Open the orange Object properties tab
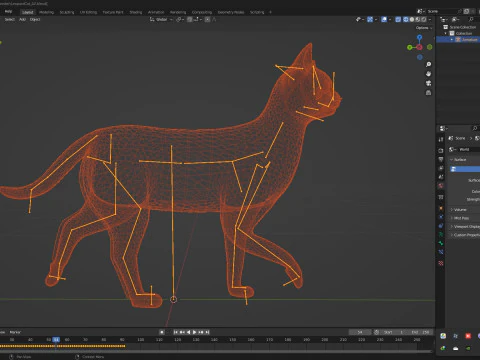Screen dimensions: 480x360 pos(441,208)
